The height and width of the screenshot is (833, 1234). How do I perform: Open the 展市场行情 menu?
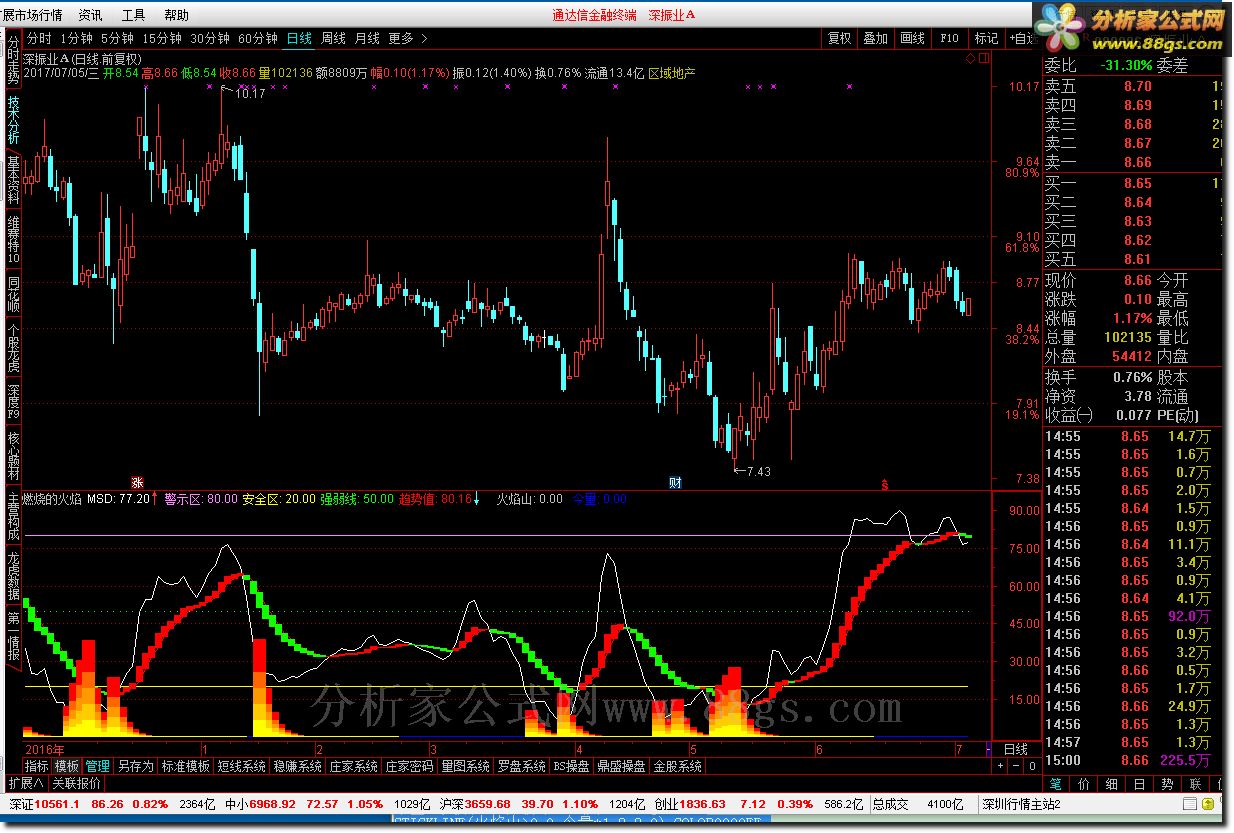(x=32, y=15)
